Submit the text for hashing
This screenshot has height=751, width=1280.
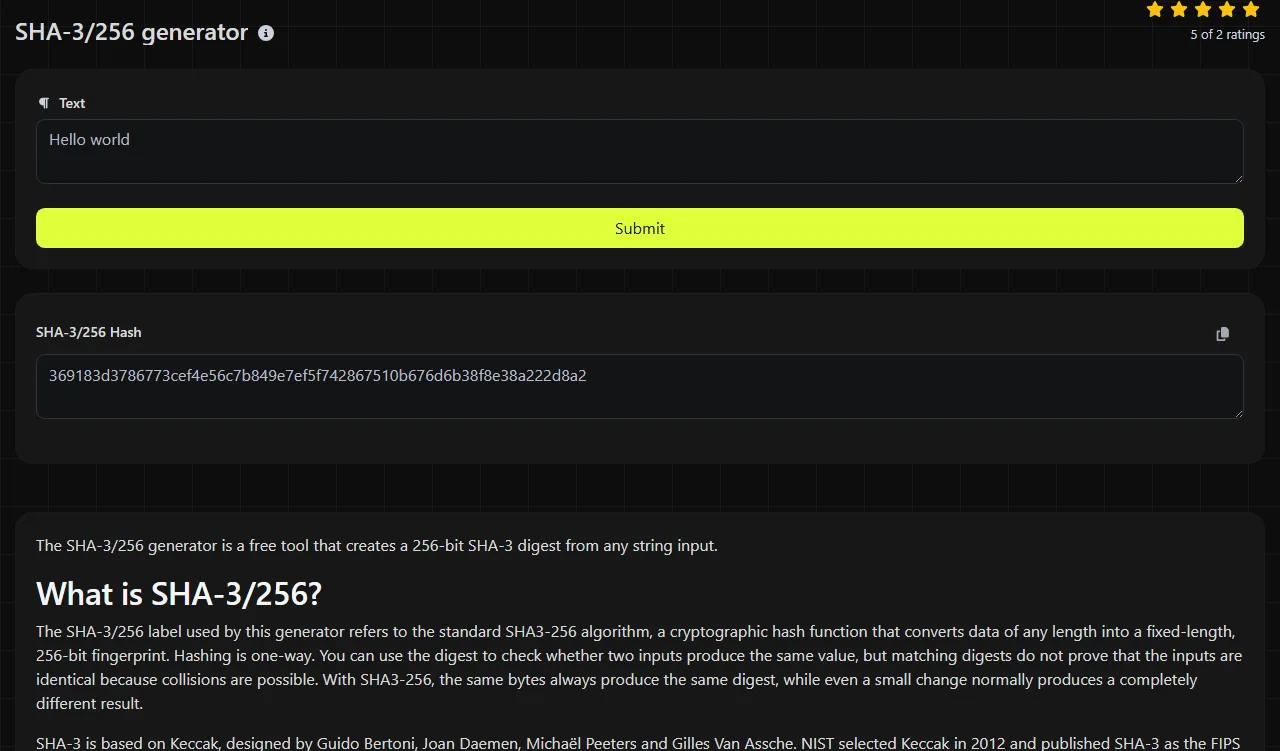click(640, 228)
